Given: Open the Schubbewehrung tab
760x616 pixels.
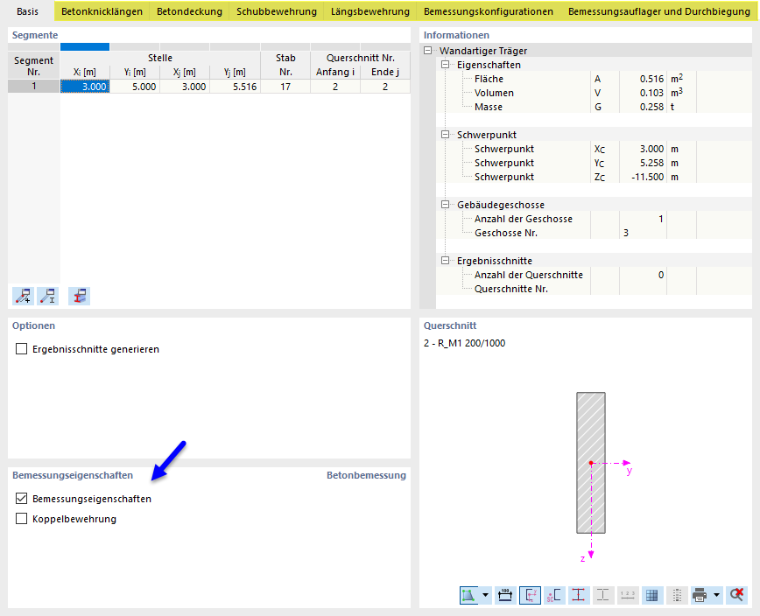Looking at the screenshot, I should pyautogui.click(x=276, y=11).
